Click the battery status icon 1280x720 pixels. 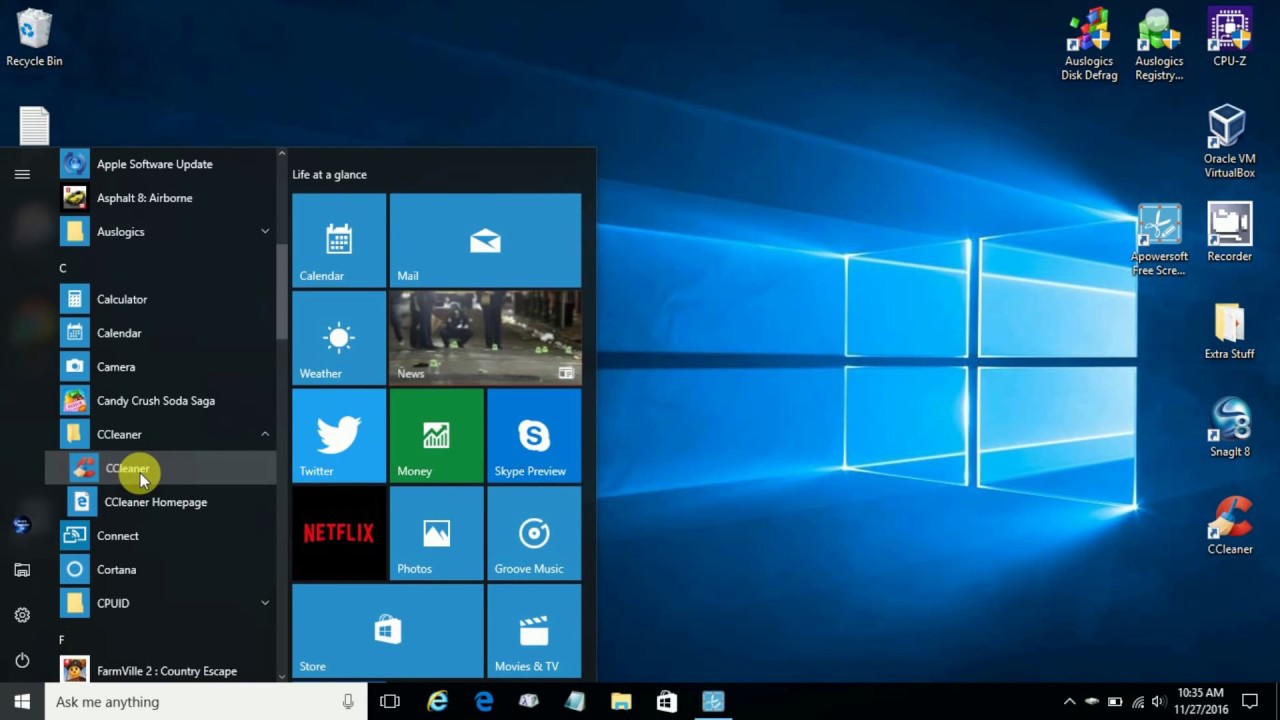click(x=1115, y=702)
